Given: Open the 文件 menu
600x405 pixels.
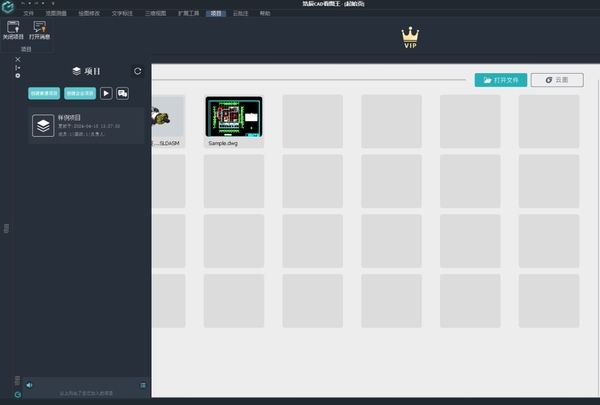Looking at the screenshot, I should click(x=28, y=13).
